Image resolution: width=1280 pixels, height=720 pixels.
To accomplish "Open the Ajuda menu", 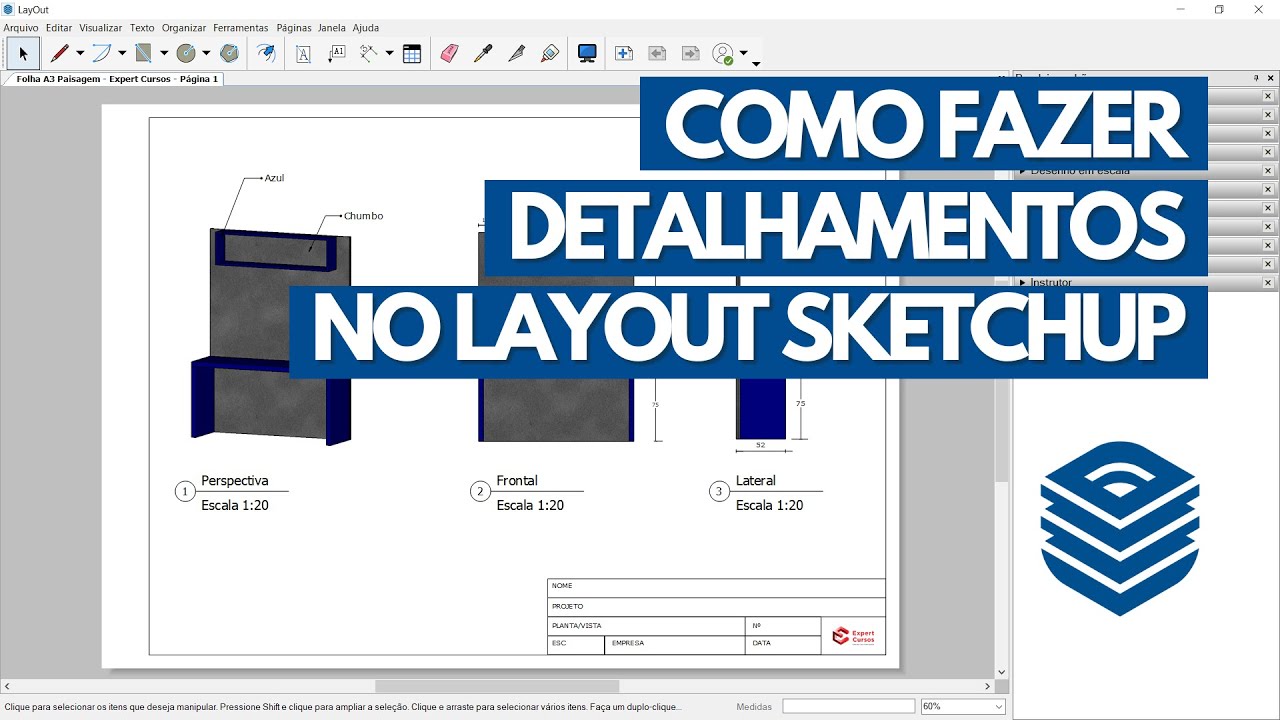I will tap(366, 28).
